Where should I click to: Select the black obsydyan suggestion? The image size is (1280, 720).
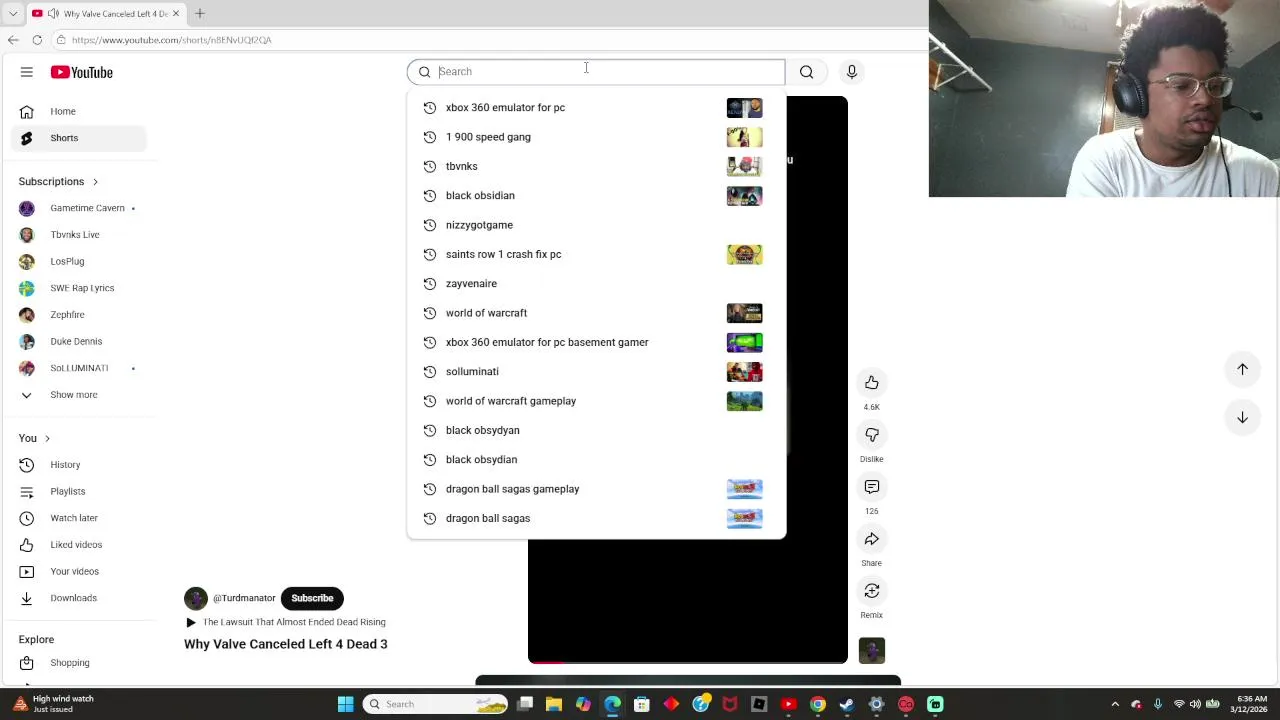coord(596,430)
